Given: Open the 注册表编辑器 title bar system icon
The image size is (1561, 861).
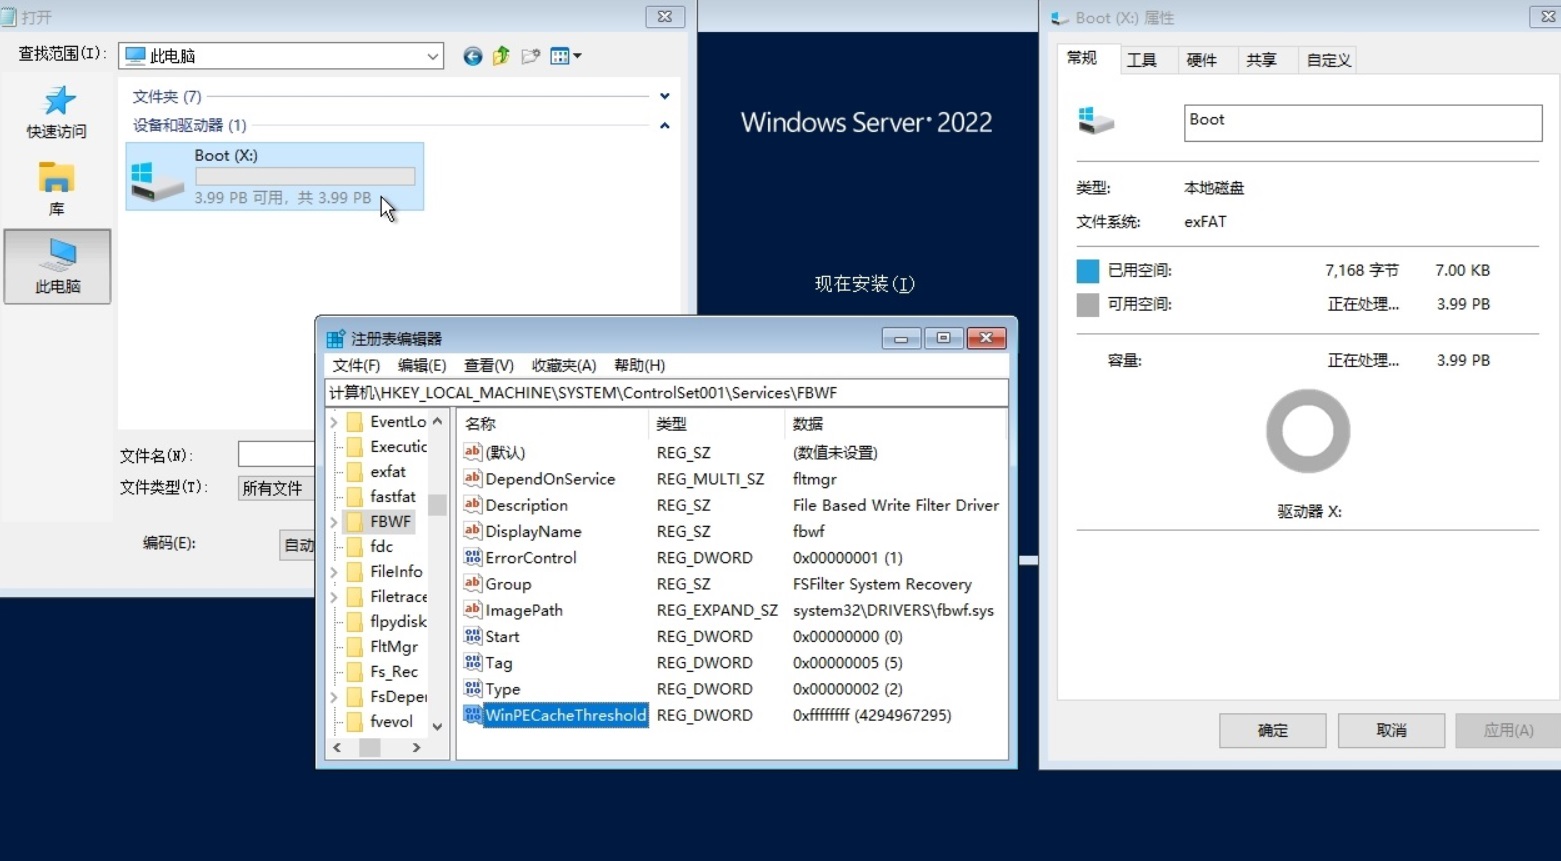Looking at the screenshot, I should [x=336, y=339].
